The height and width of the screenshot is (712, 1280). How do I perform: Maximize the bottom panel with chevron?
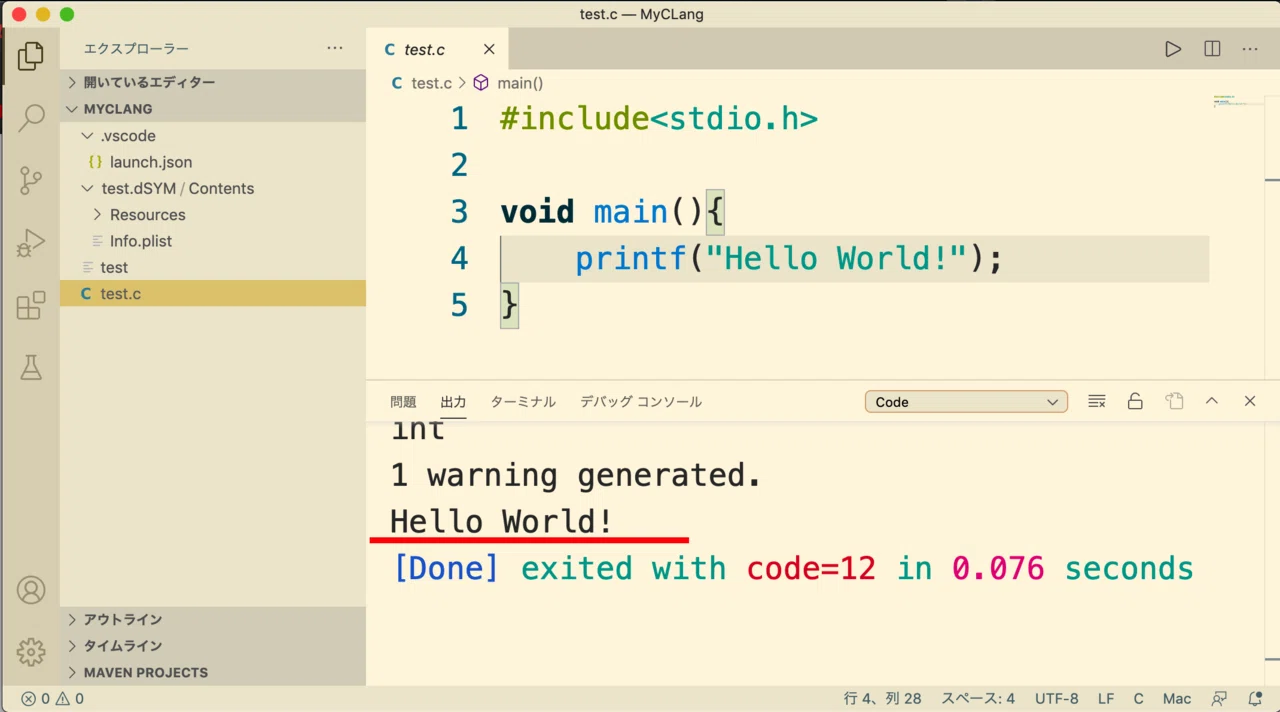pyautogui.click(x=1212, y=401)
